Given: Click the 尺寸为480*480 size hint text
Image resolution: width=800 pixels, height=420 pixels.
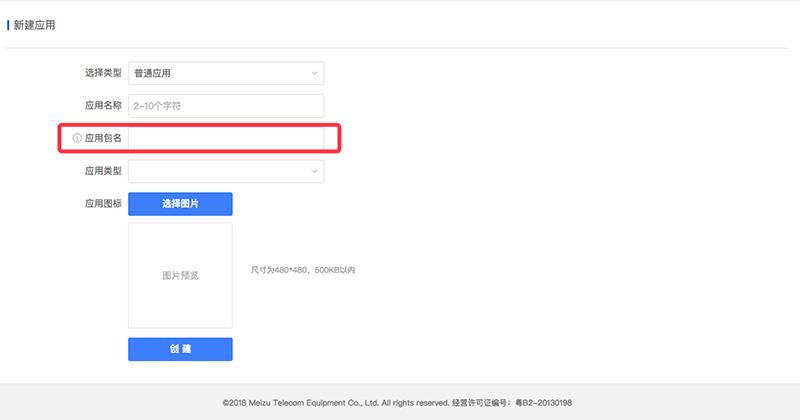Looking at the screenshot, I should (x=302, y=270).
